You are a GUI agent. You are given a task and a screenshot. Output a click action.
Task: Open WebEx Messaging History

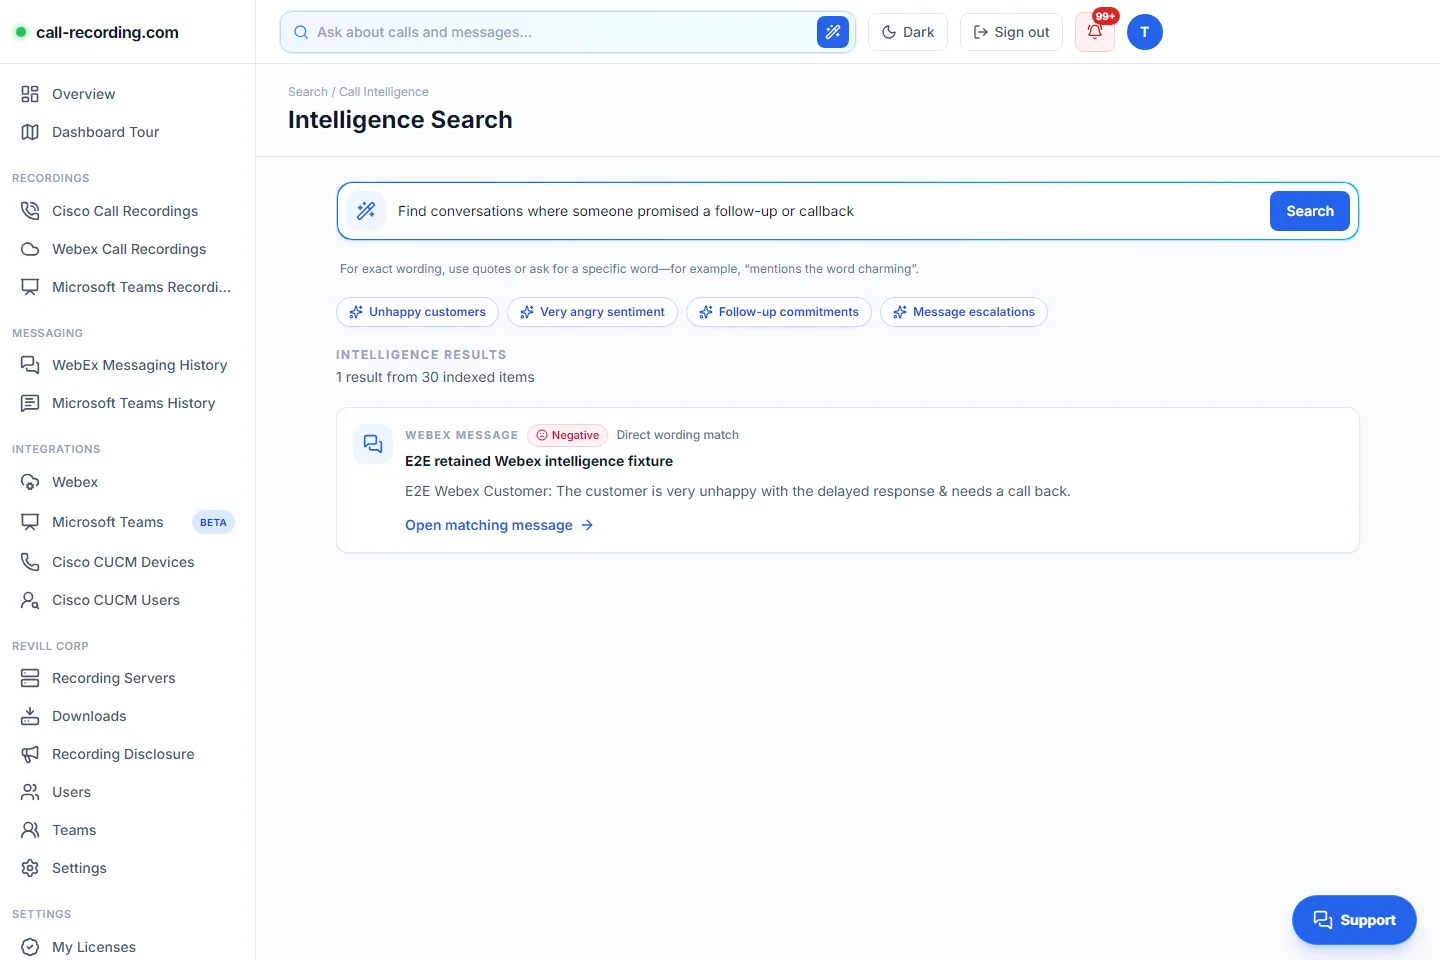(127, 365)
